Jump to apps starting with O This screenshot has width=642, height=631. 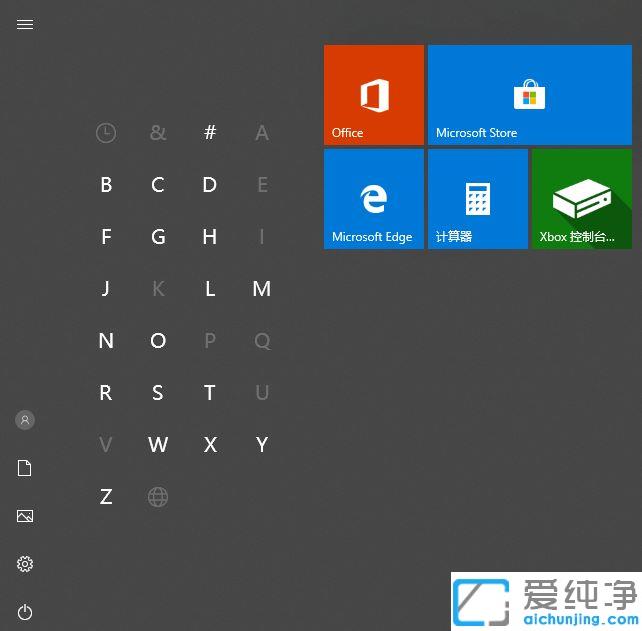click(158, 341)
